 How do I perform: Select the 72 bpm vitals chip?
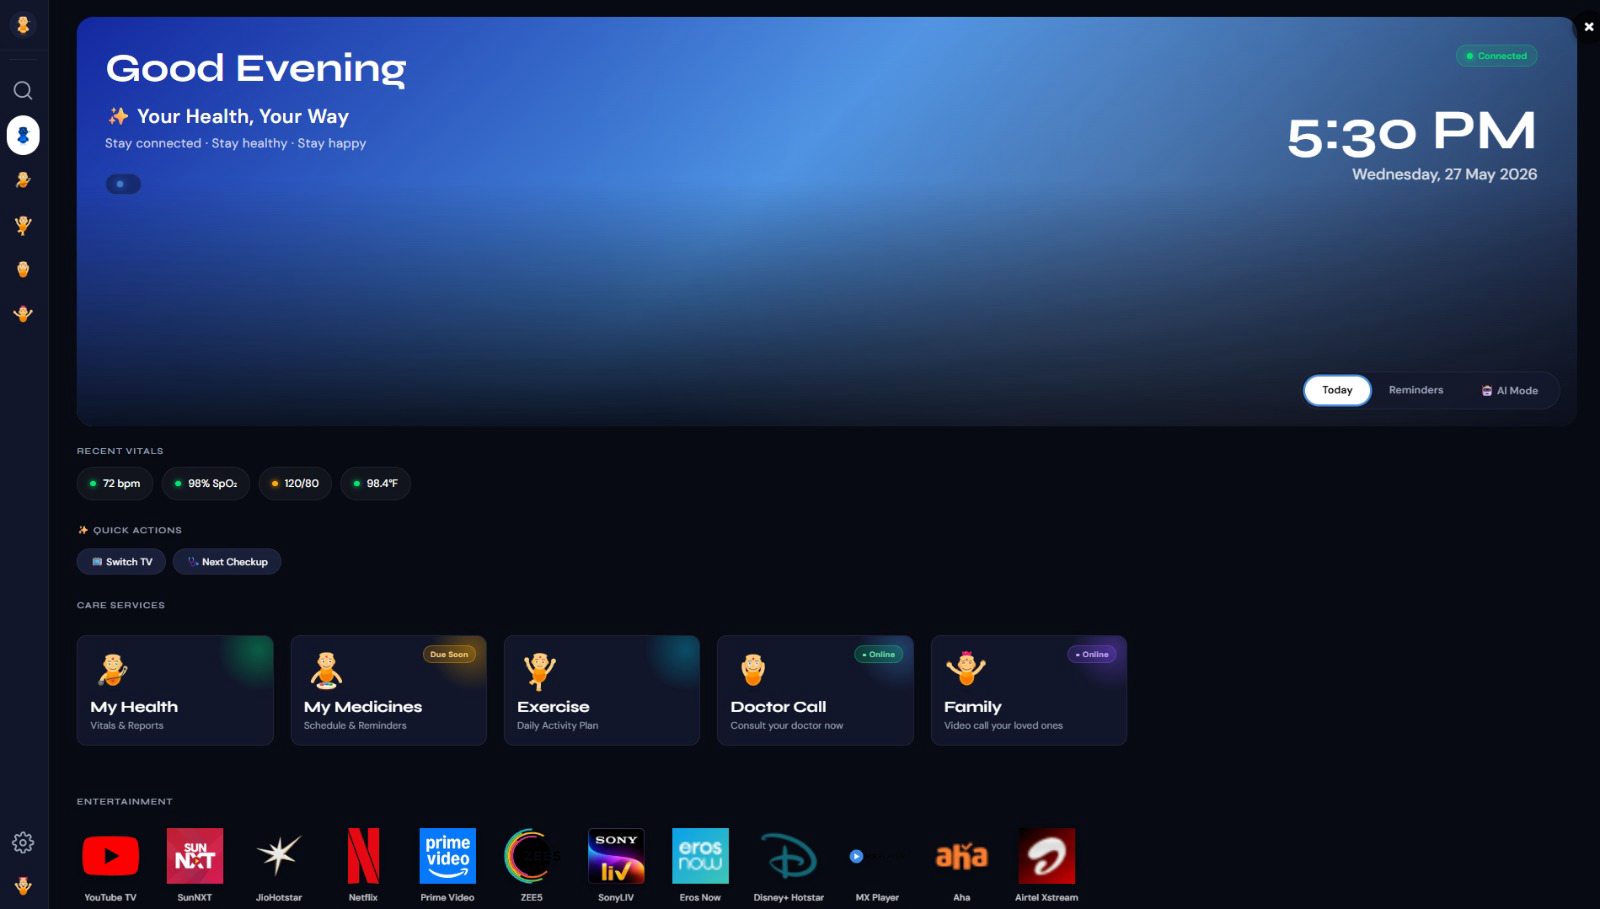point(115,483)
